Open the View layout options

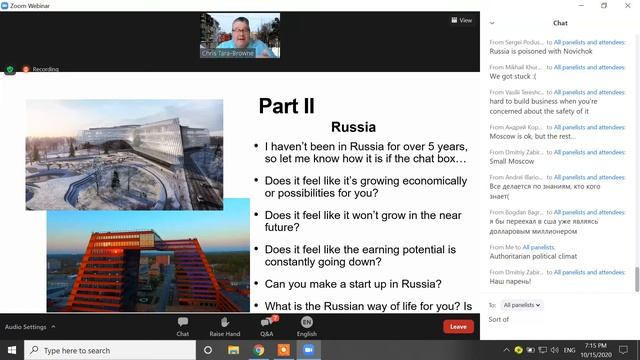(x=462, y=20)
